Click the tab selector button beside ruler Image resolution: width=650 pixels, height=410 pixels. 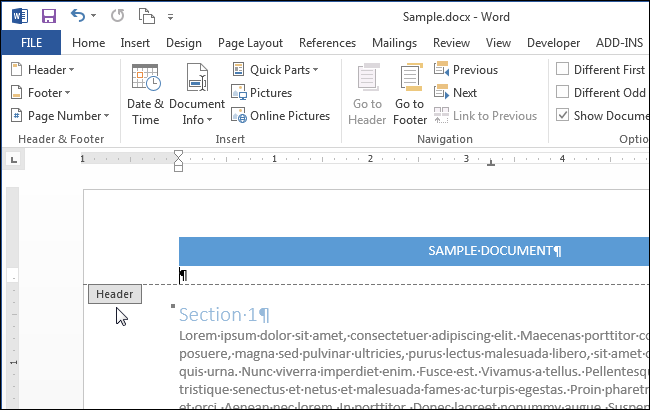[x=12, y=159]
